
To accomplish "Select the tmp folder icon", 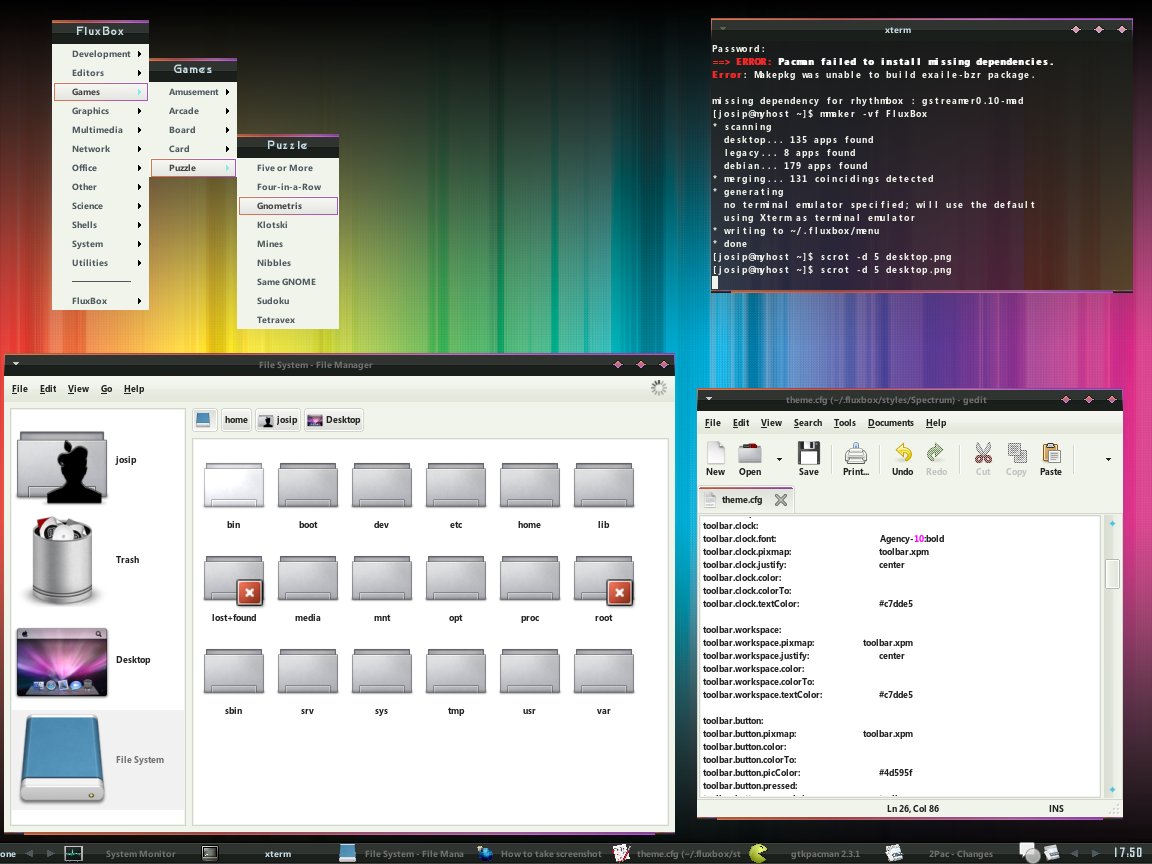I will coord(456,672).
